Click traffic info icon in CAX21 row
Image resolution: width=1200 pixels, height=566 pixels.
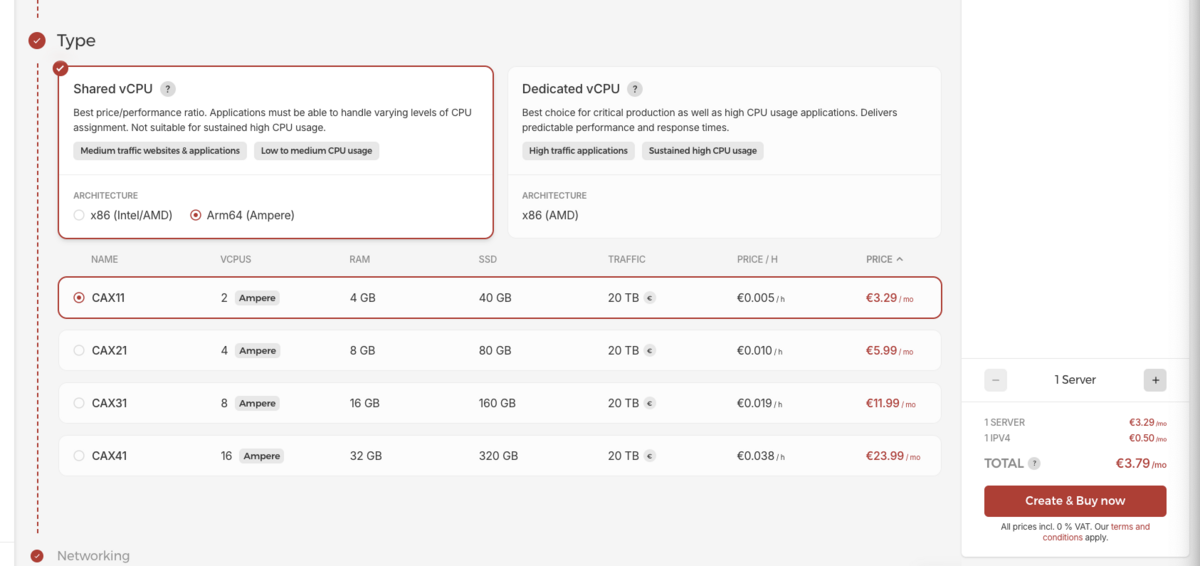649,351
